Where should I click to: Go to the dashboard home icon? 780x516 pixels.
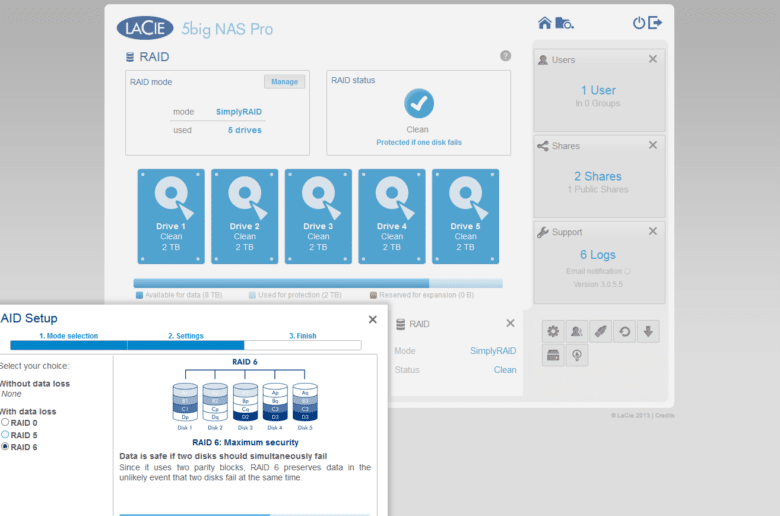(545, 23)
